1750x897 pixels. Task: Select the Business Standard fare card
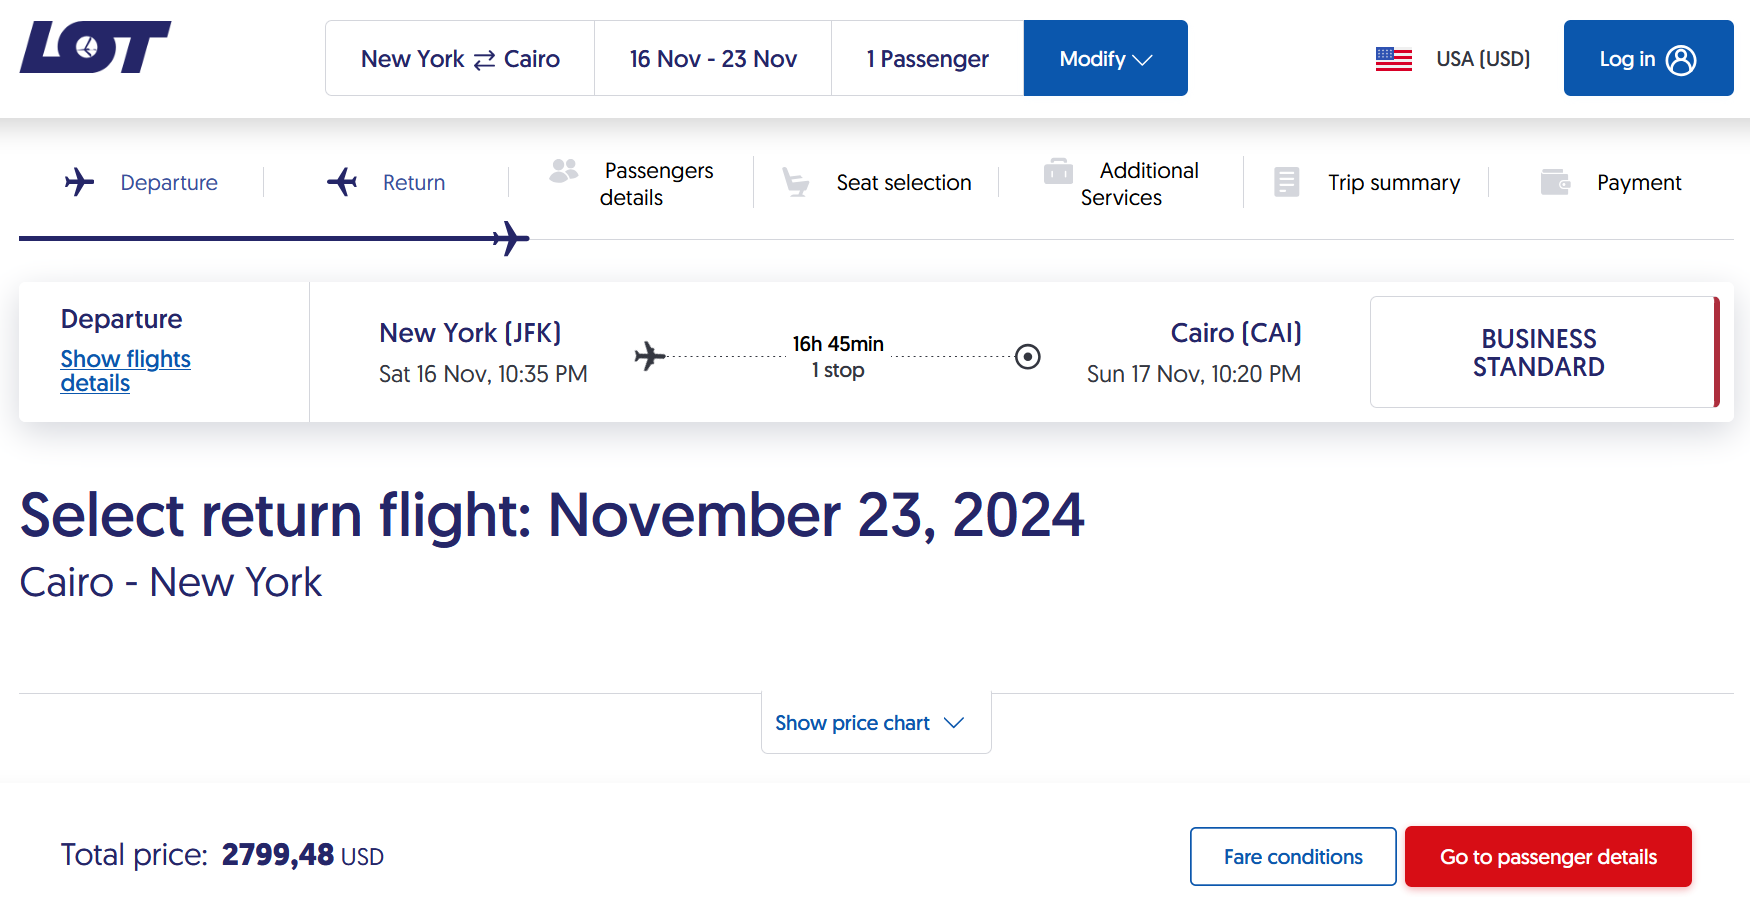(1544, 352)
